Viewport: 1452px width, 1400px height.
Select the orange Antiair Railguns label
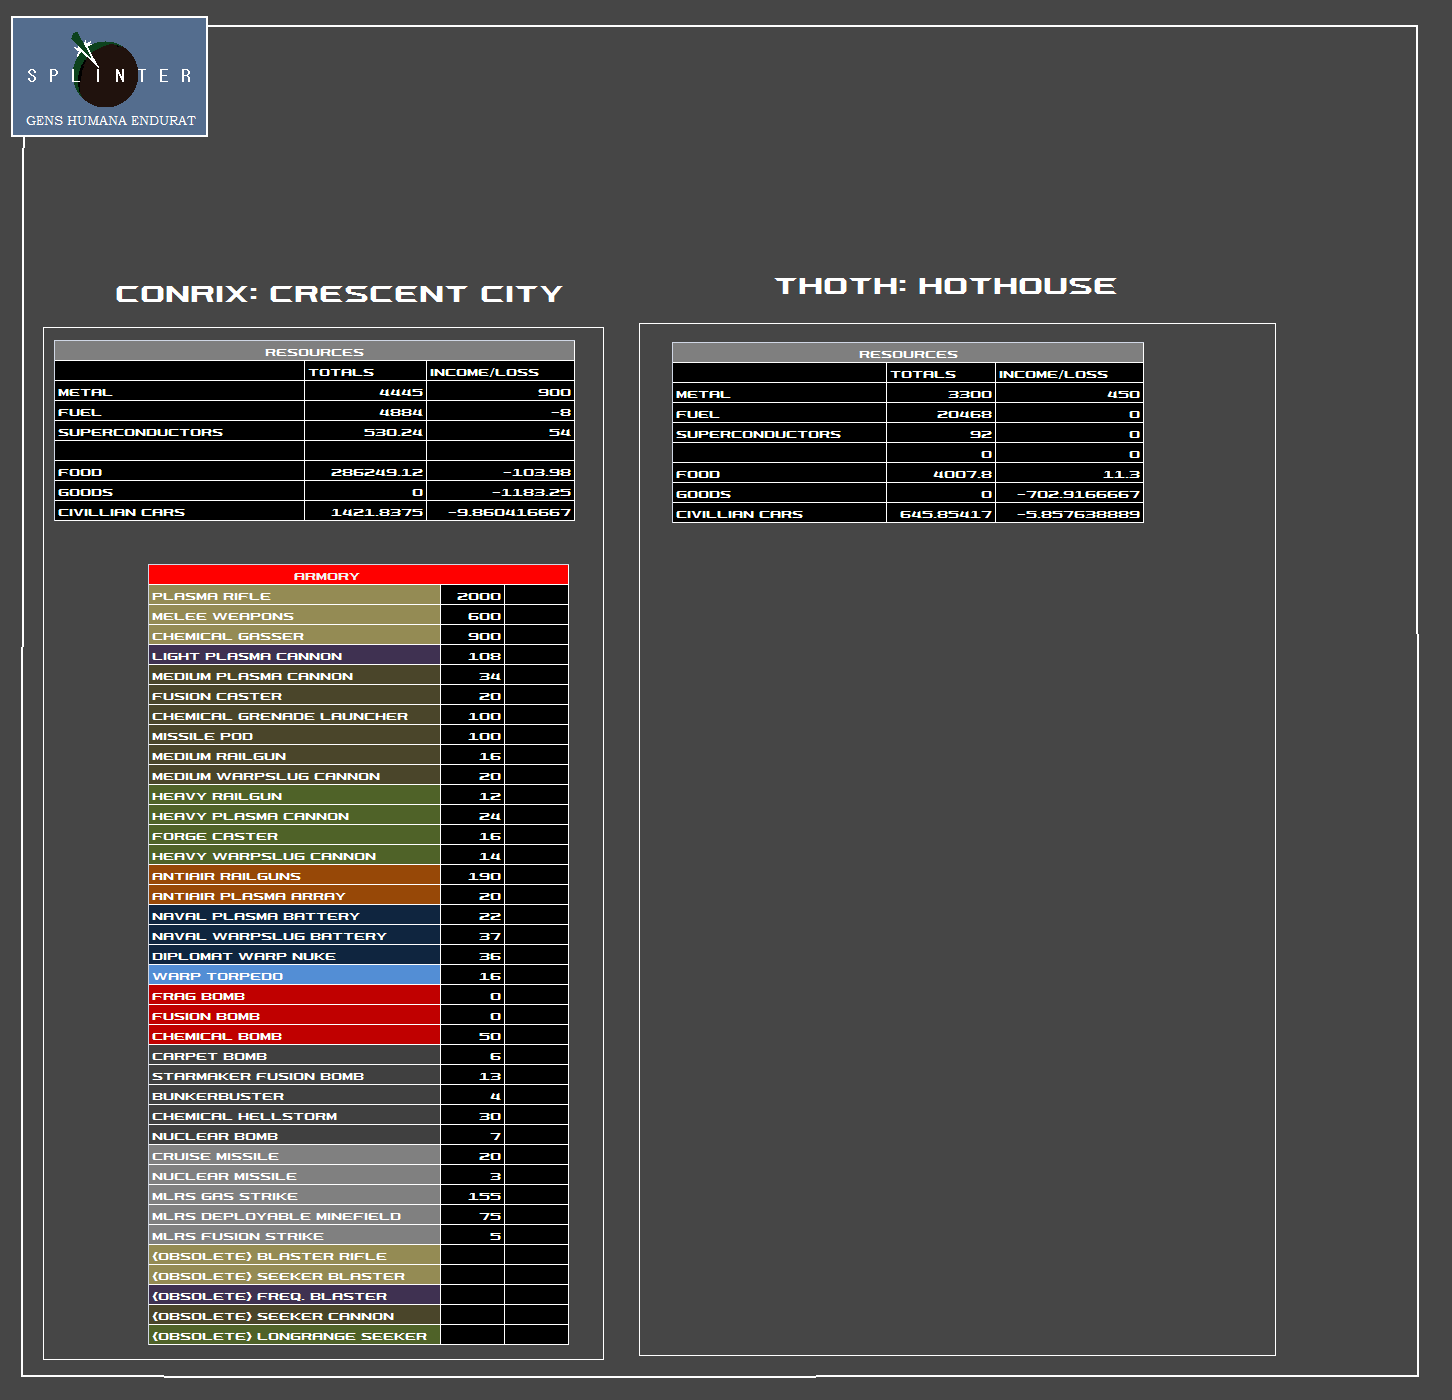[x=294, y=876]
